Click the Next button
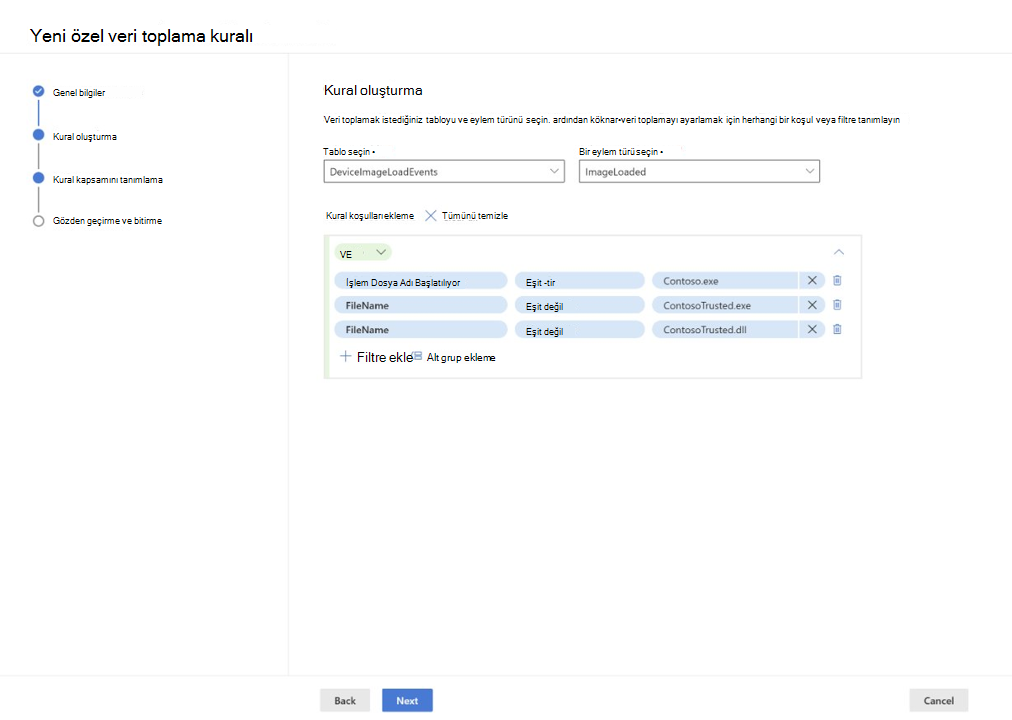This screenshot has width=1012, height=720. pyautogui.click(x=407, y=700)
